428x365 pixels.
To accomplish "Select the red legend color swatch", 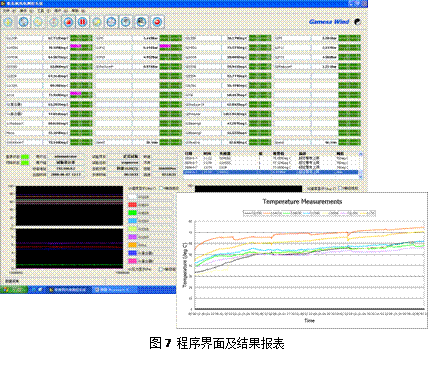I will coord(132,205).
